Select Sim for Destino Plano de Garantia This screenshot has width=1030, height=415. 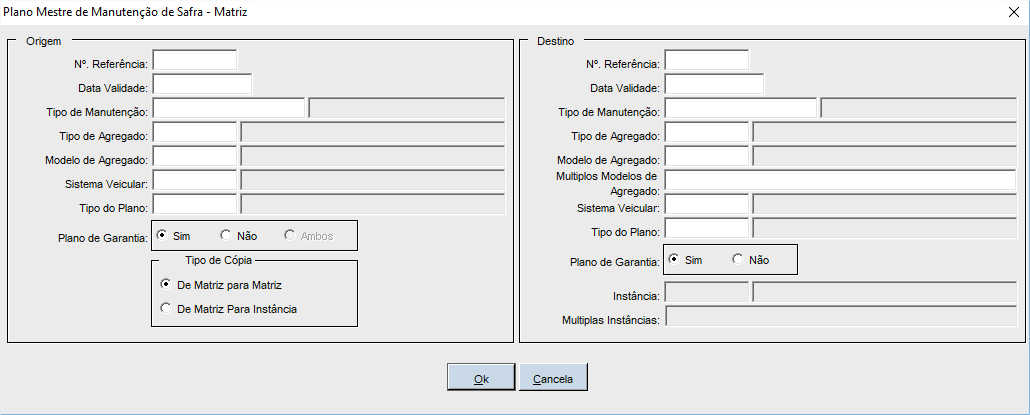tap(674, 260)
